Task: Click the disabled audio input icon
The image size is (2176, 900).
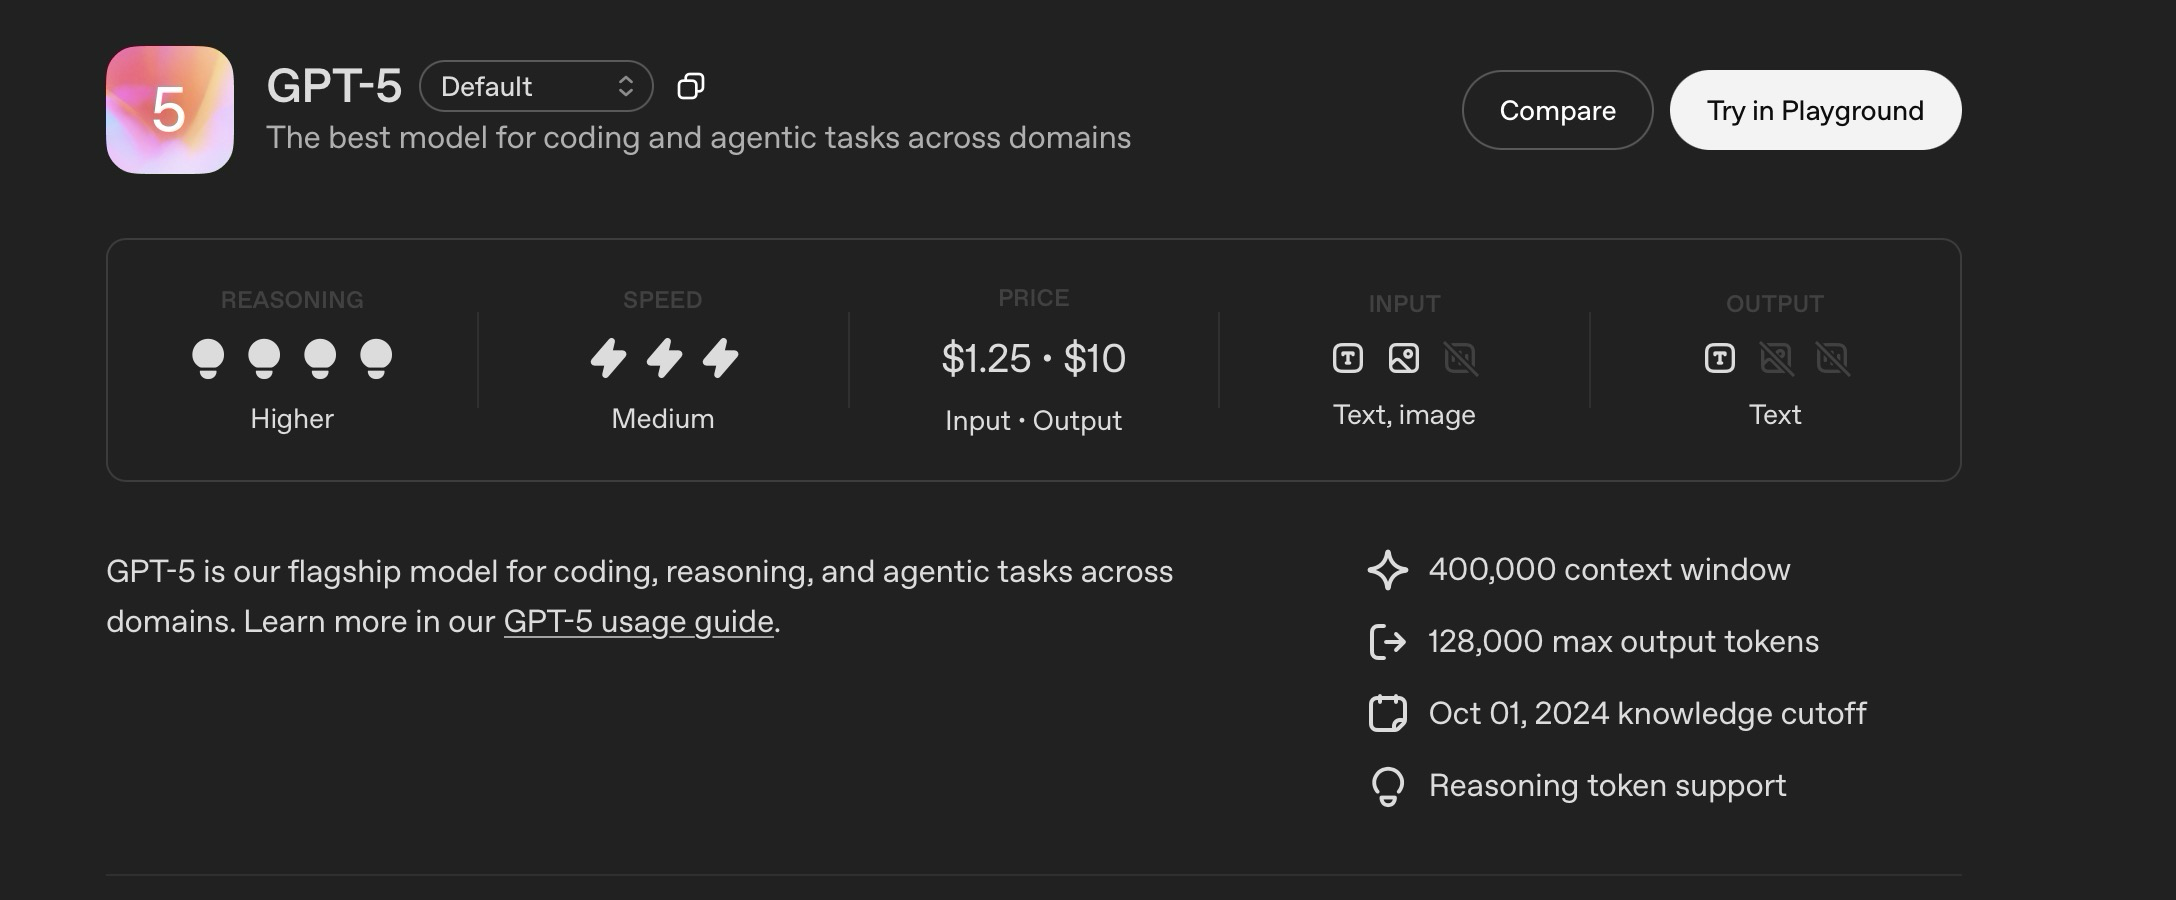Action: [x=1460, y=358]
